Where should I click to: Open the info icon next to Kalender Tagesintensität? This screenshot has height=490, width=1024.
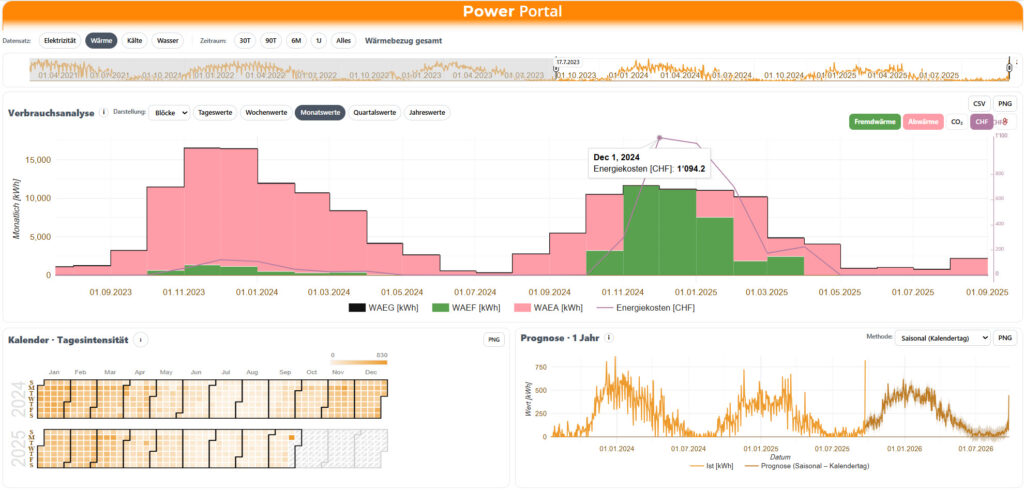pyautogui.click(x=141, y=339)
